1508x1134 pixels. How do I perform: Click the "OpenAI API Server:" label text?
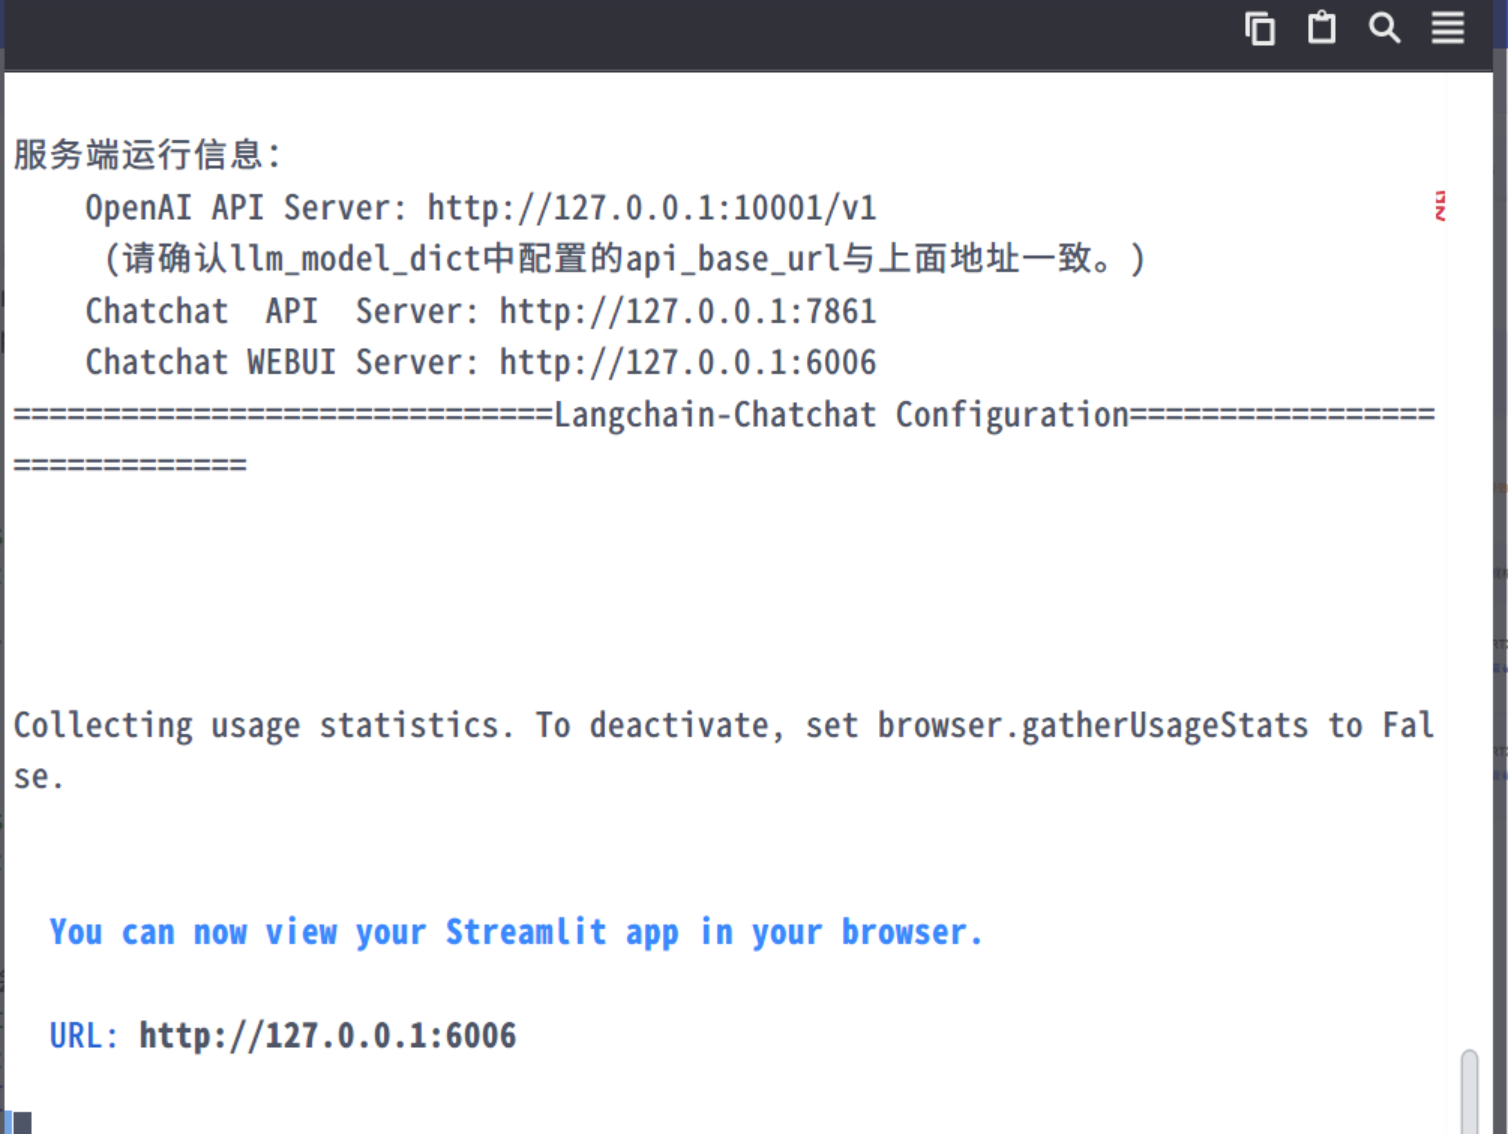pyautogui.click(x=245, y=208)
